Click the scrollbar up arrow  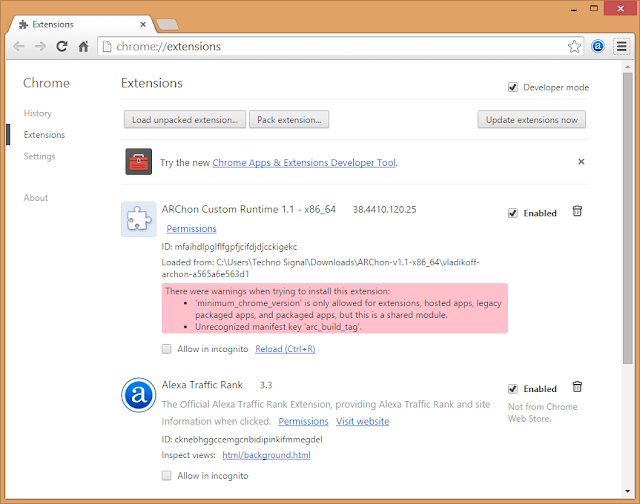click(627, 67)
